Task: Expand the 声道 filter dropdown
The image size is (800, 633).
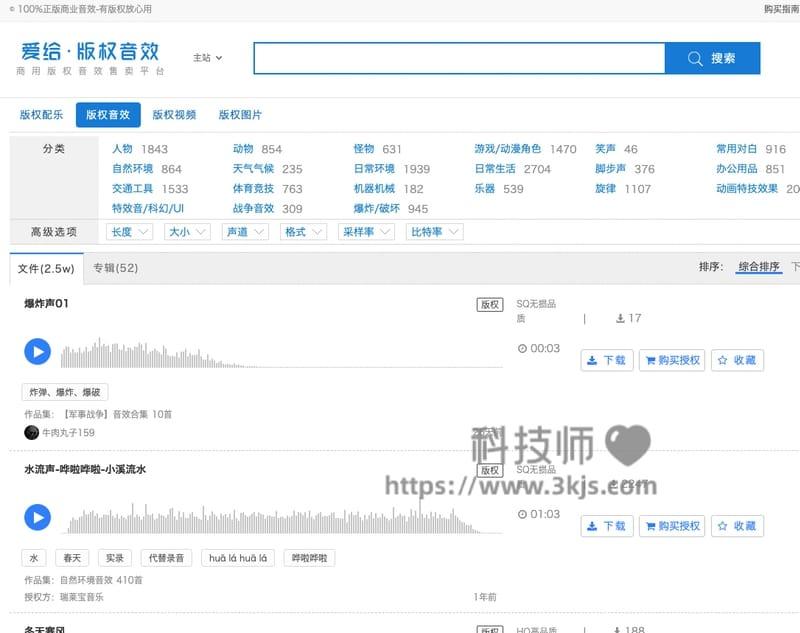Action: click(245, 232)
